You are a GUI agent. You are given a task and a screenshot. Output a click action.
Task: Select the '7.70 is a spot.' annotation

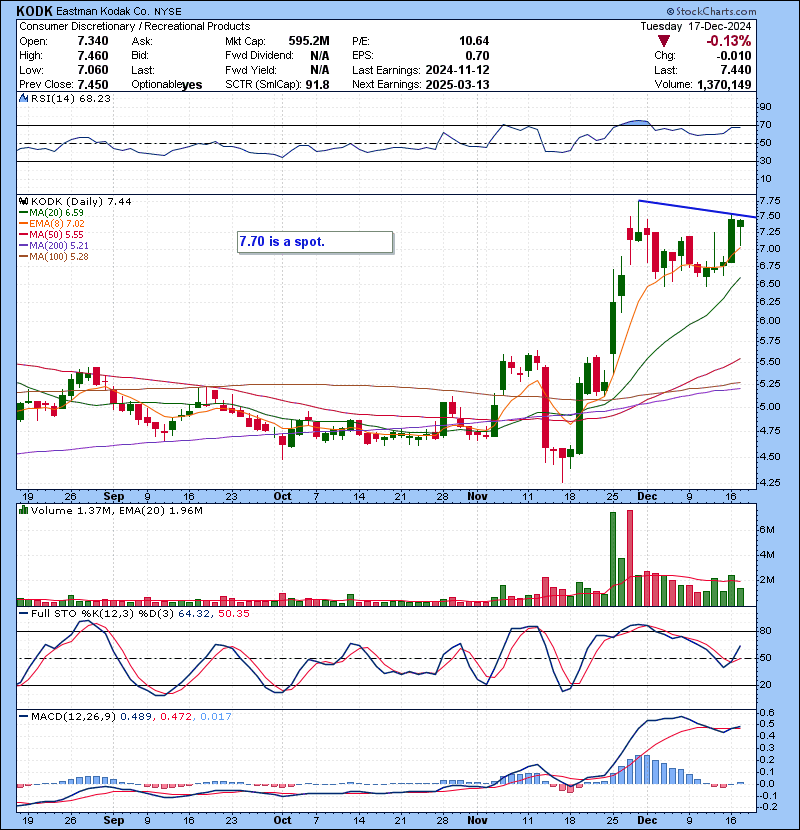click(315, 242)
